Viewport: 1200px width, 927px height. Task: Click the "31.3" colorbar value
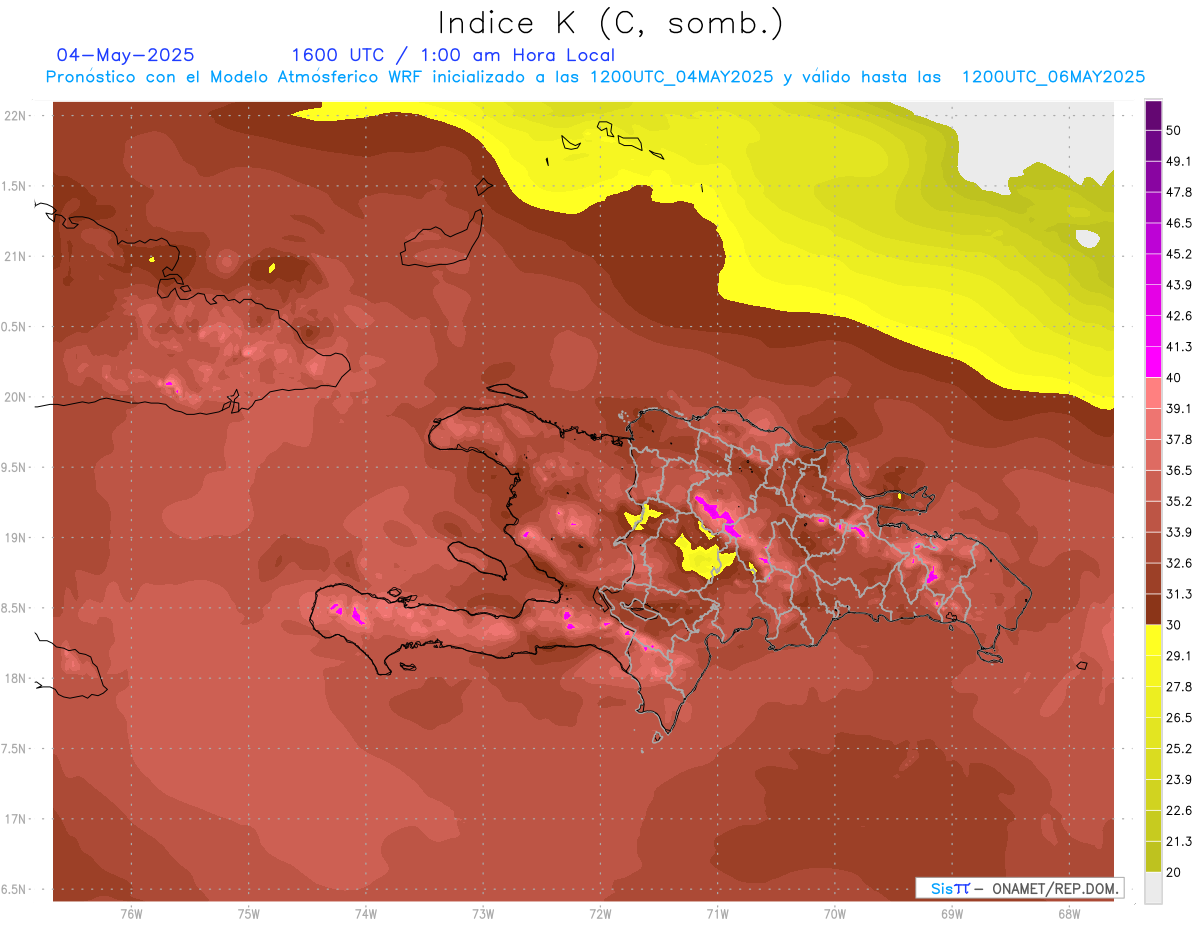pos(1179,594)
